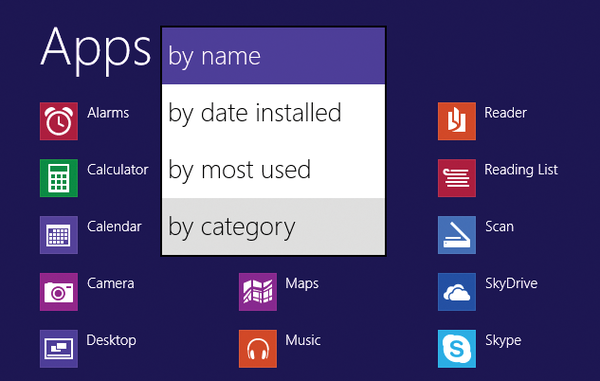Click the Maps app label text
This screenshot has width=600, height=381.
point(302,284)
